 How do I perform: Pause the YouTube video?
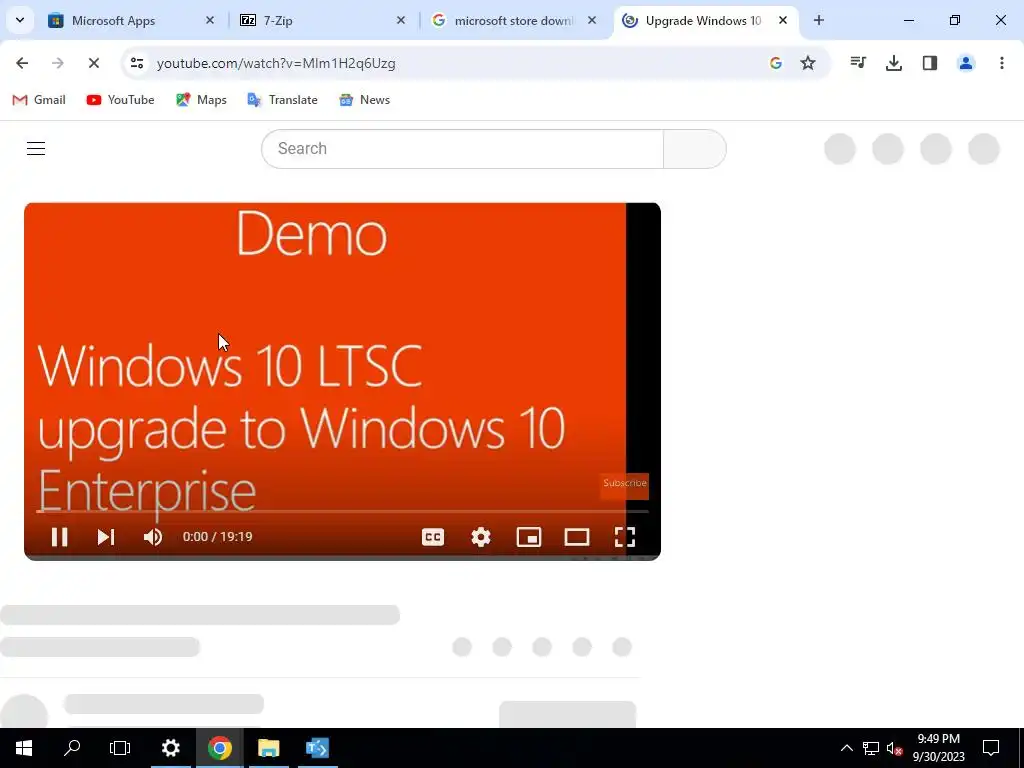pyautogui.click(x=59, y=537)
